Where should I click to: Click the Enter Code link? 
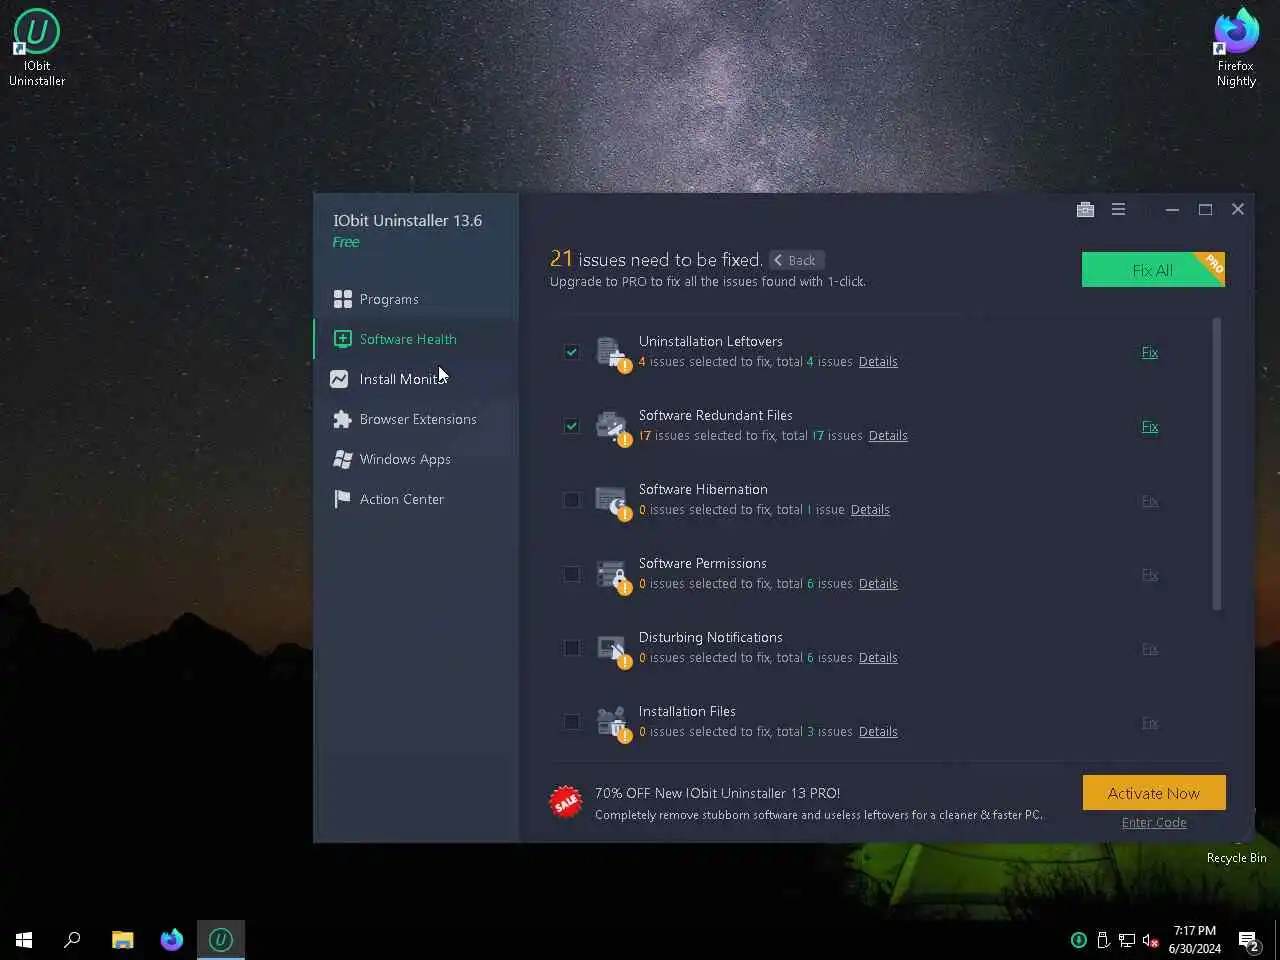[x=1154, y=822]
